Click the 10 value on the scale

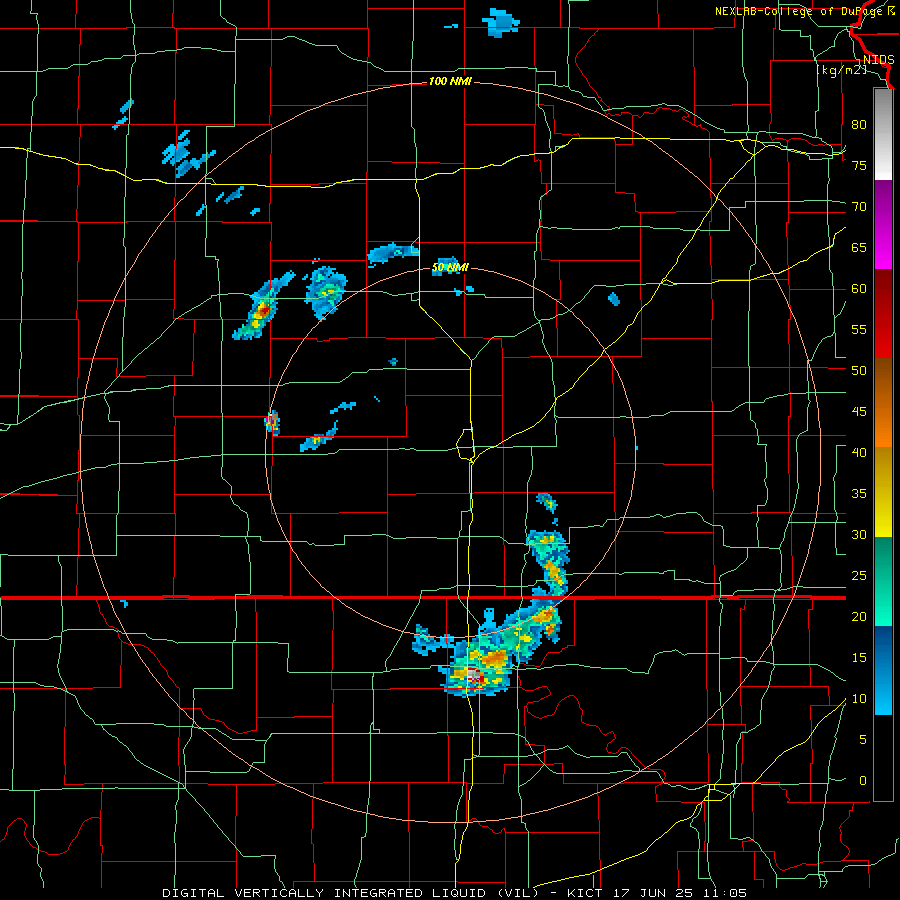point(859,699)
